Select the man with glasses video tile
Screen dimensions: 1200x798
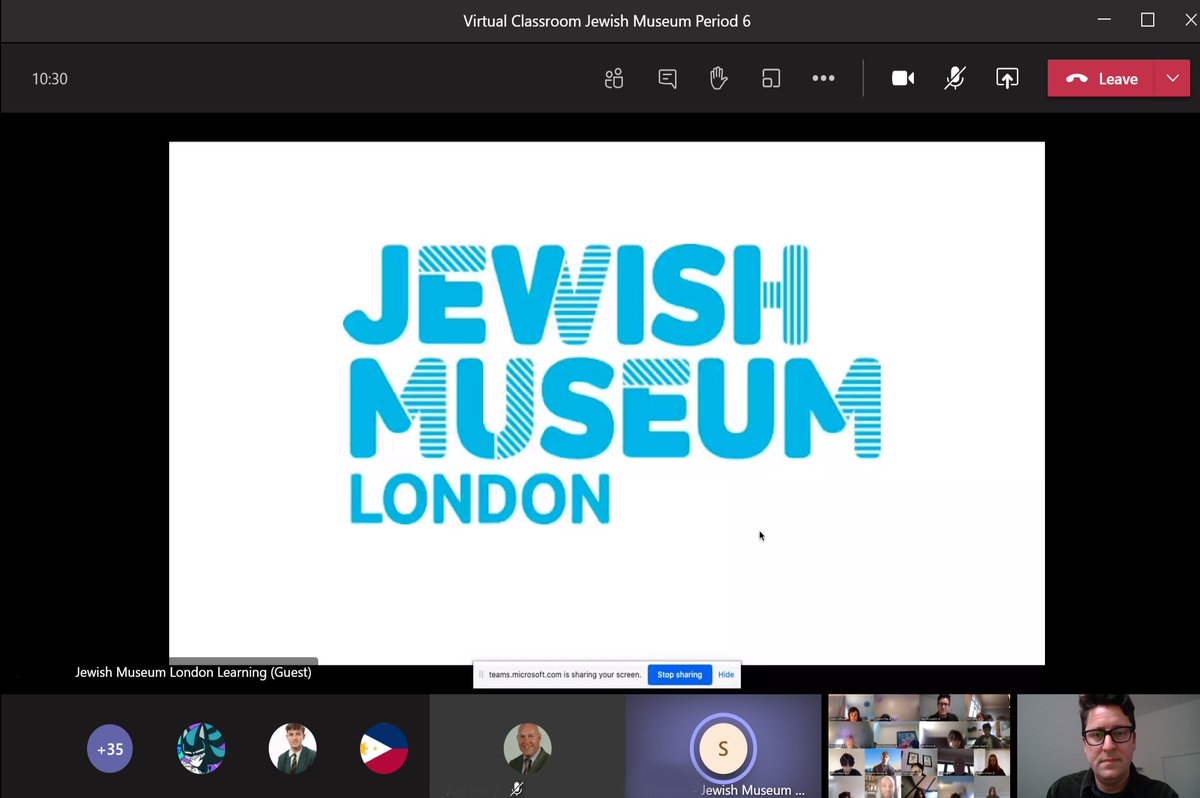point(1108,746)
